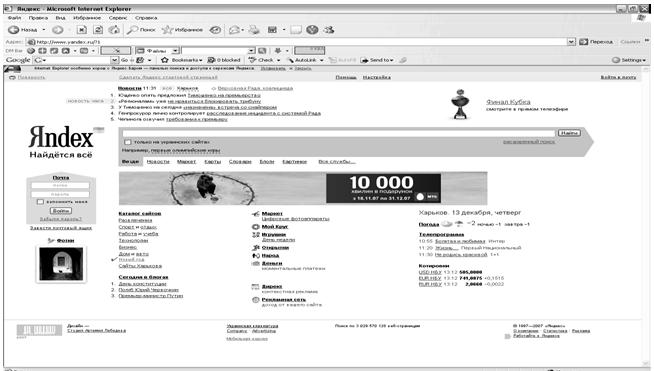Click the Forward navigation arrow

pyautogui.click(x=58, y=30)
